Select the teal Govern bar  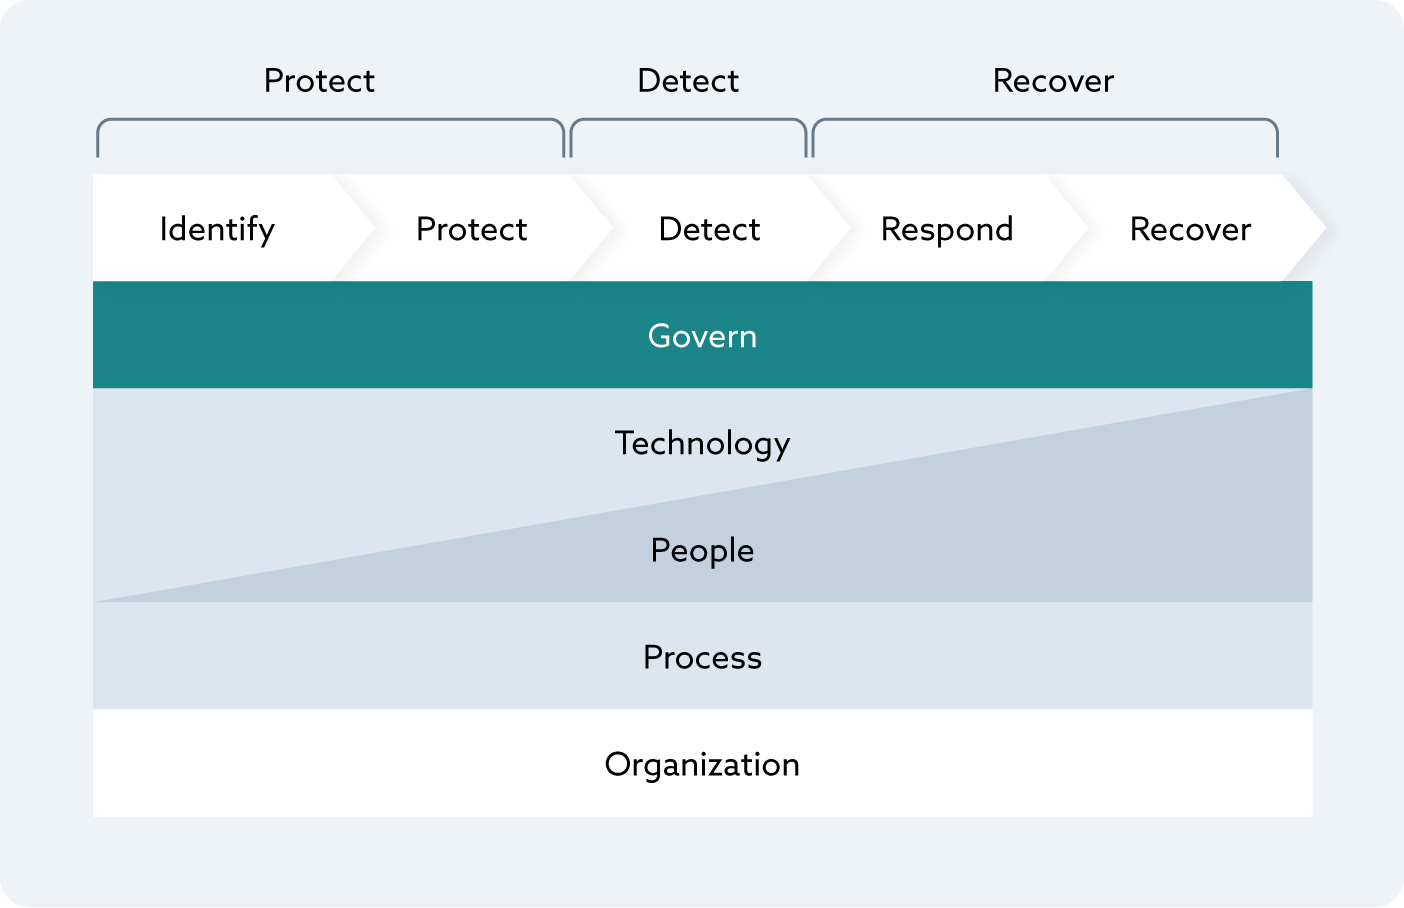click(702, 335)
